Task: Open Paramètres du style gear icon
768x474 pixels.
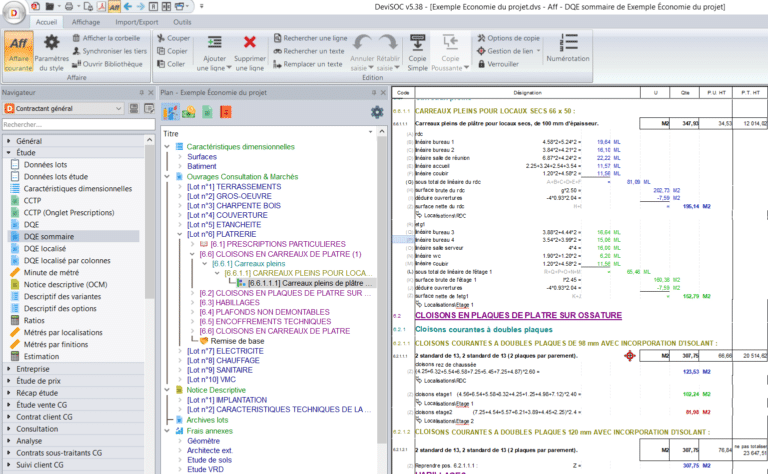Action: [52, 45]
